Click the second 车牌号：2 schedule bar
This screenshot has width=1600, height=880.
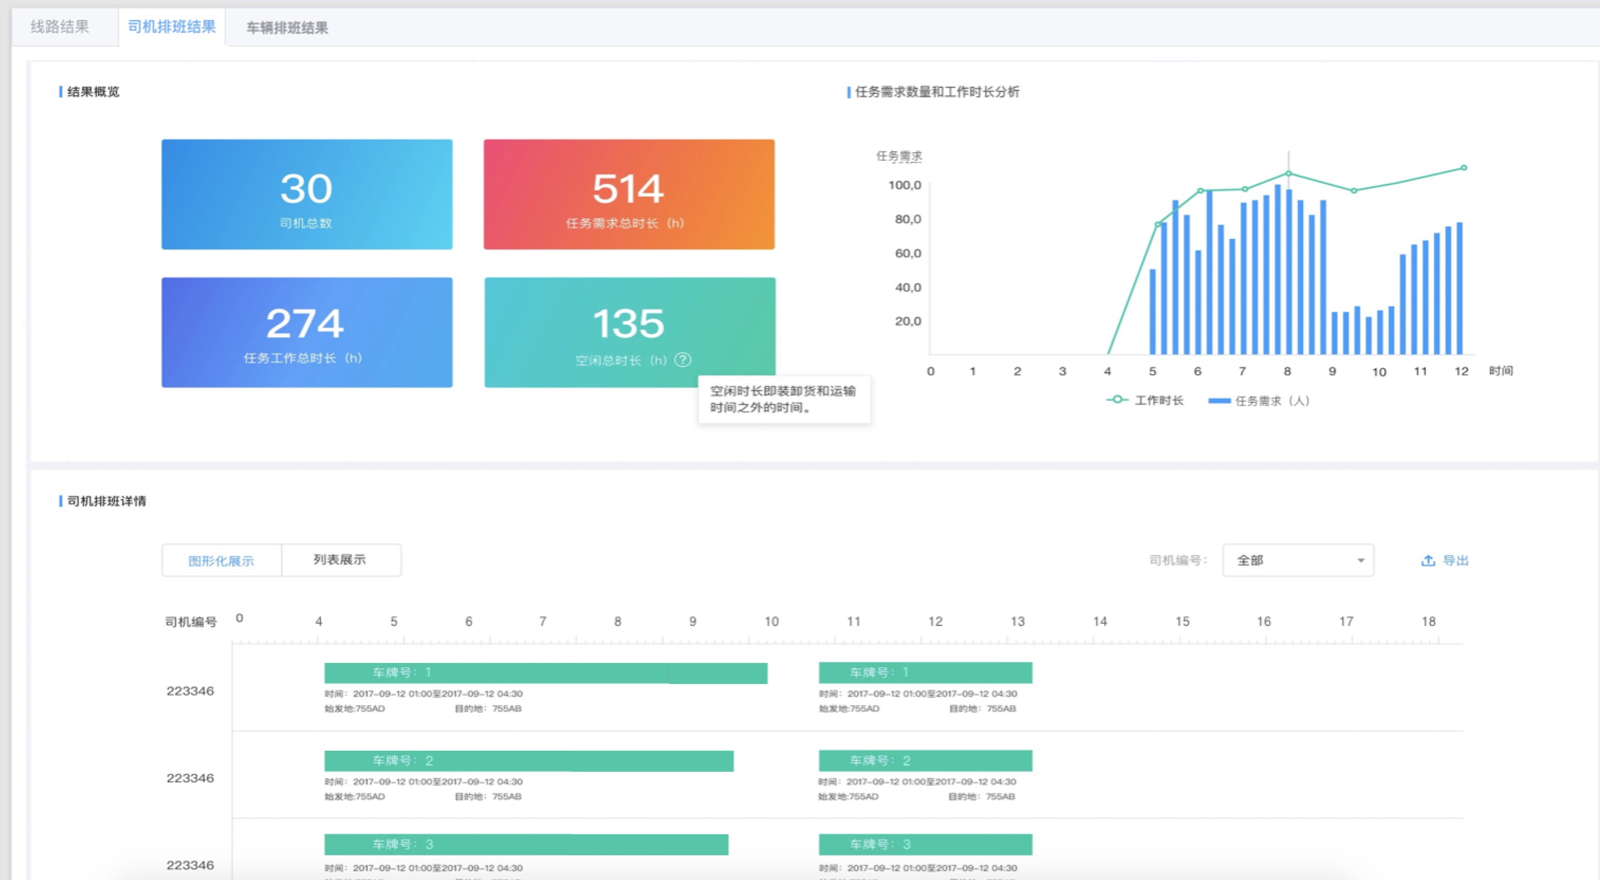[x=925, y=761]
